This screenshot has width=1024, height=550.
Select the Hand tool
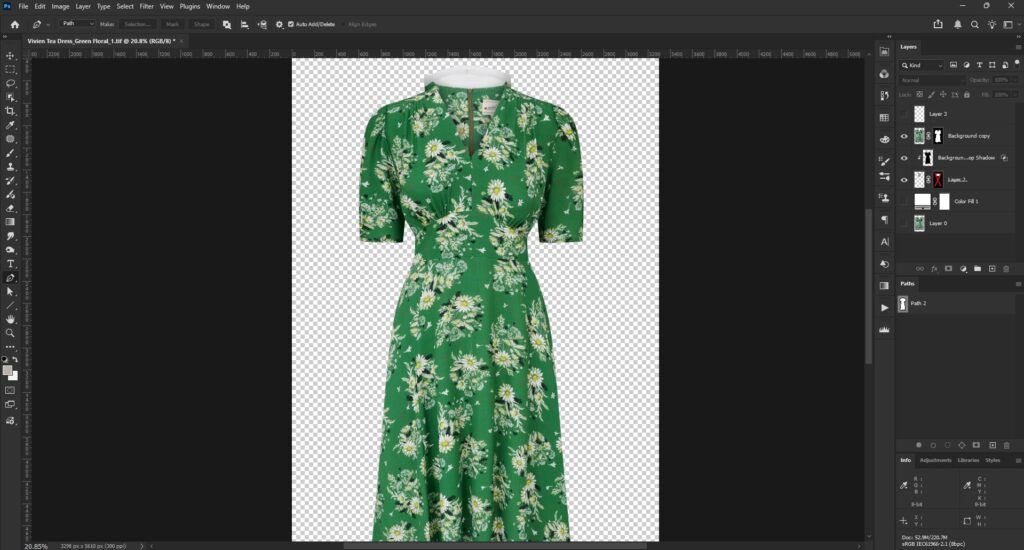10,319
